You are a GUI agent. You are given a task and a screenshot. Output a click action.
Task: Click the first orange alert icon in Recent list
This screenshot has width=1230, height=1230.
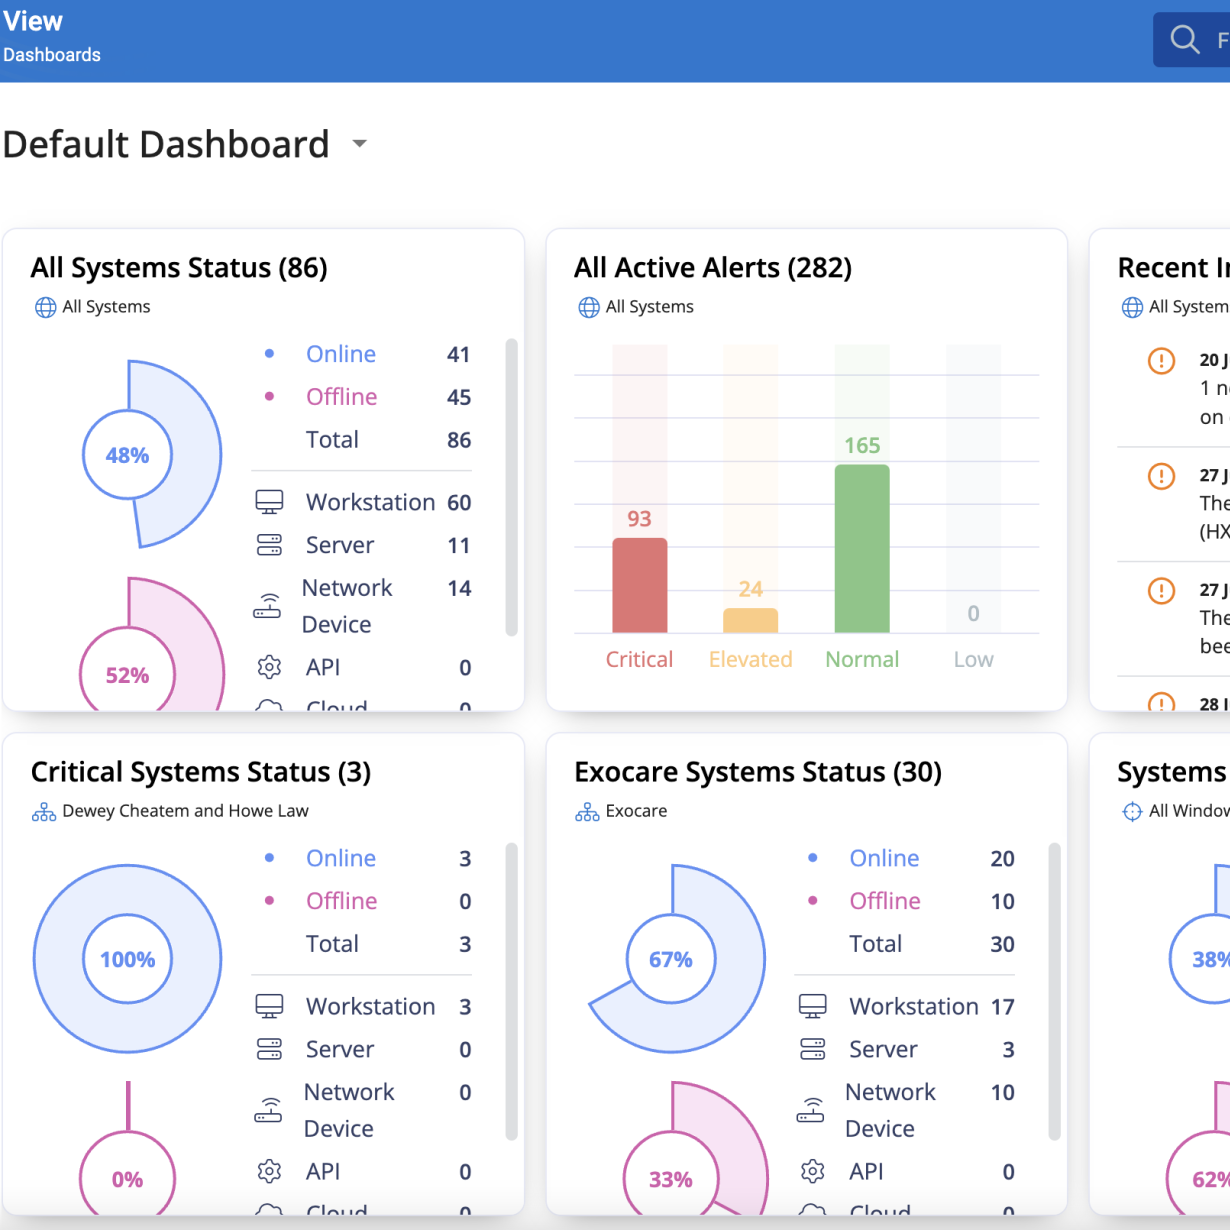1161,360
